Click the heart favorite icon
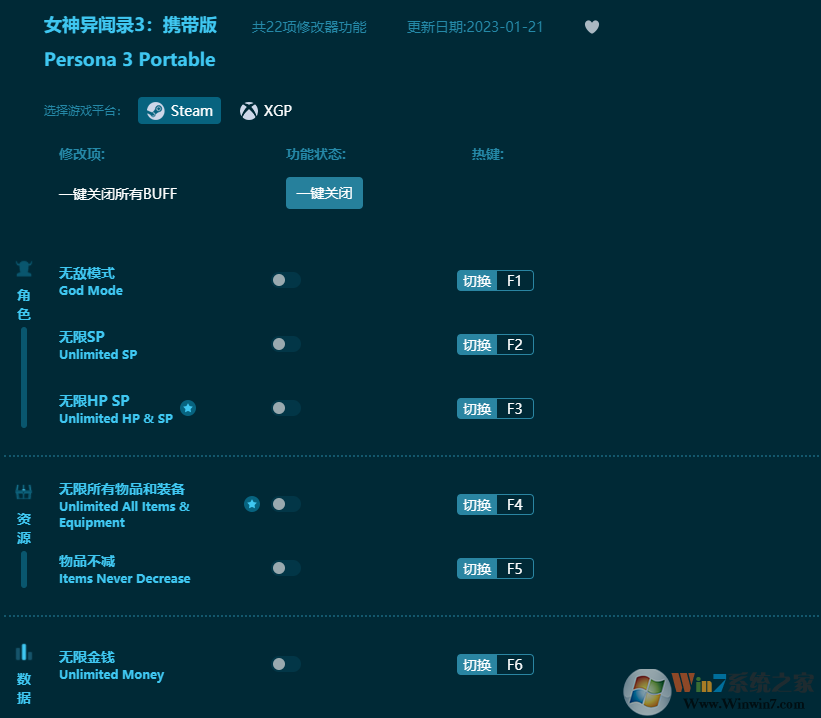 pos(591,27)
